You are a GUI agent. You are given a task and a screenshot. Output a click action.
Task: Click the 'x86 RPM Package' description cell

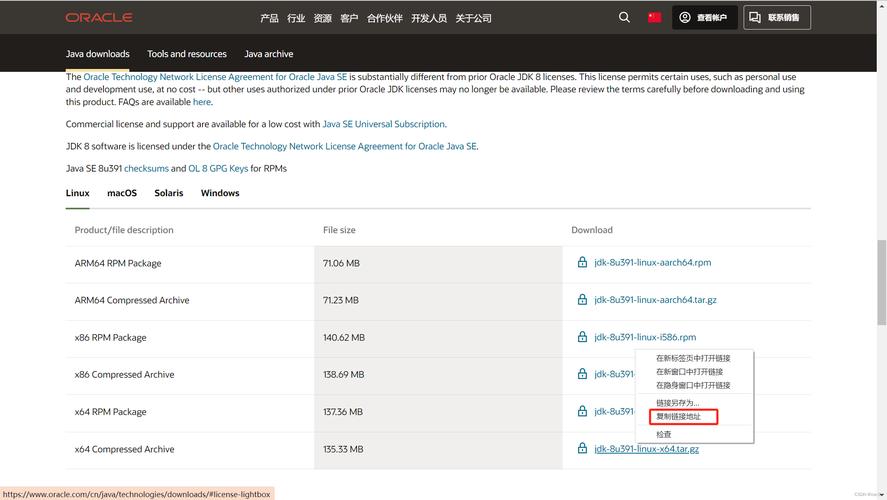point(190,338)
